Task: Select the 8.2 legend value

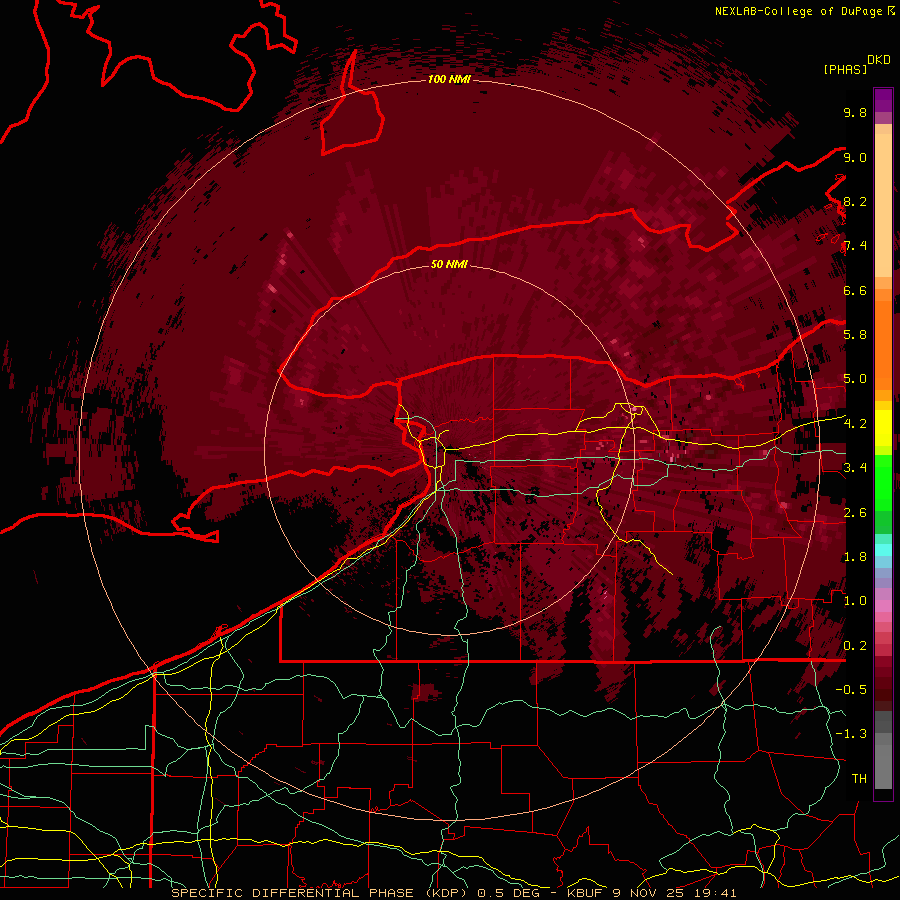Action: 855,201
